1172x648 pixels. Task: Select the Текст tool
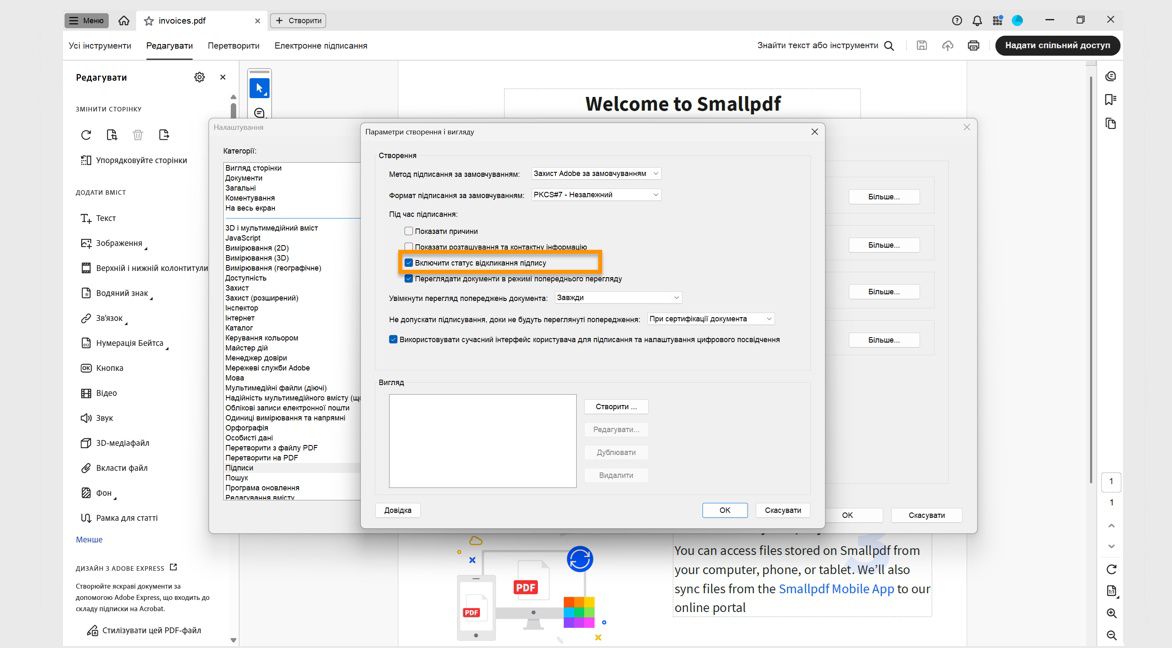(98, 218)
